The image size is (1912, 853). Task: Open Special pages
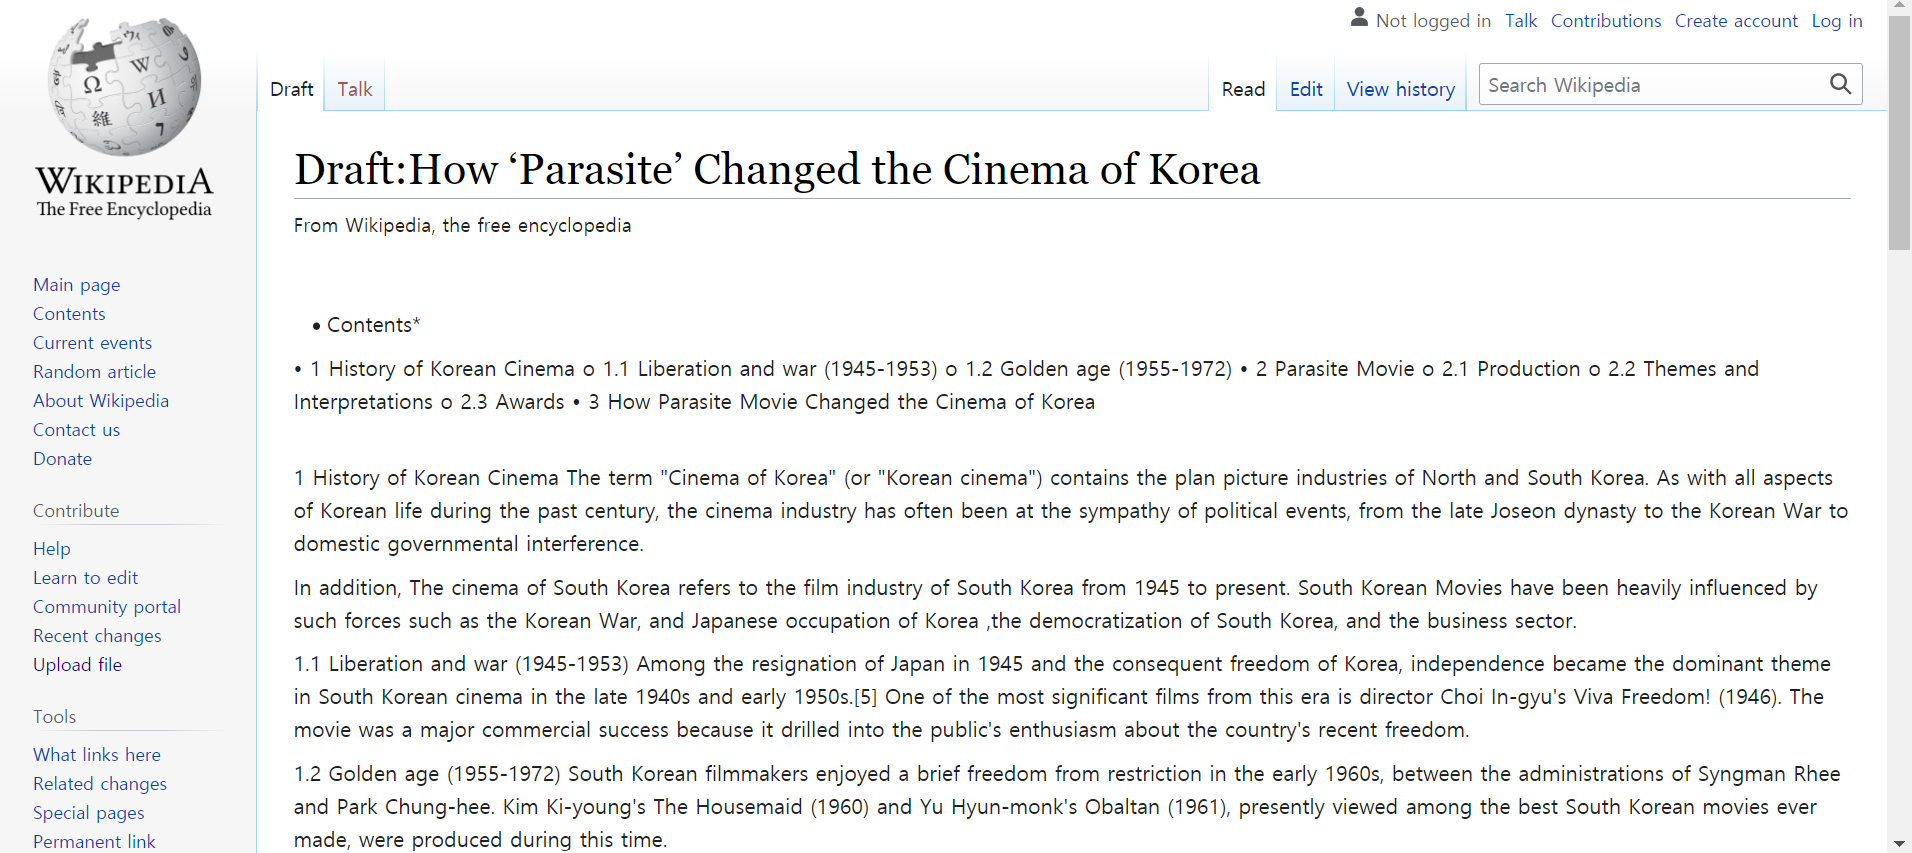click(x=89, y=813)
